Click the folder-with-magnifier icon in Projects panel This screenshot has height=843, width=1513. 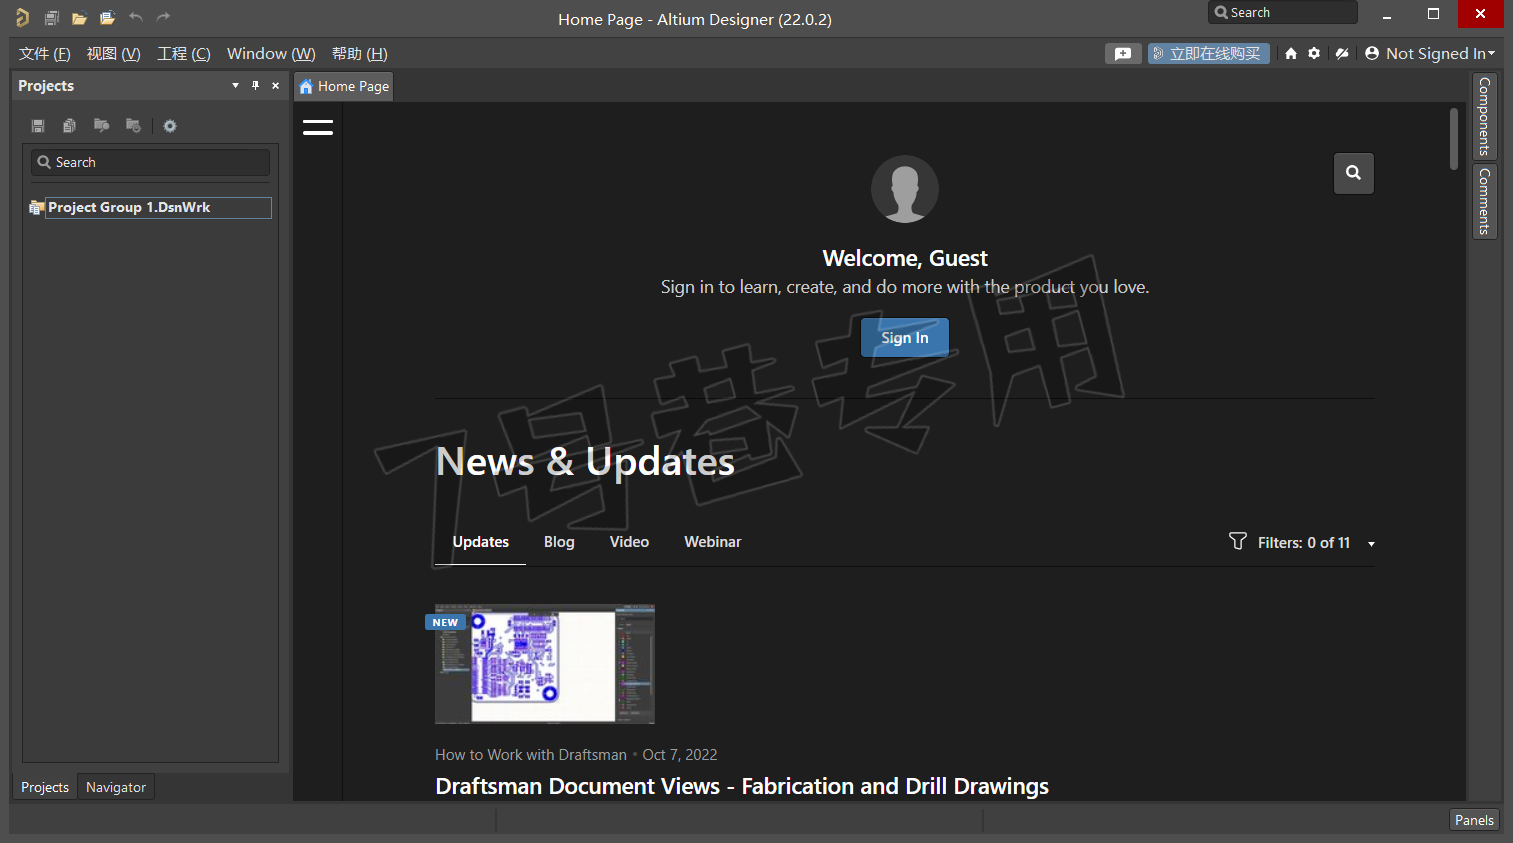(x=101, y=125)
